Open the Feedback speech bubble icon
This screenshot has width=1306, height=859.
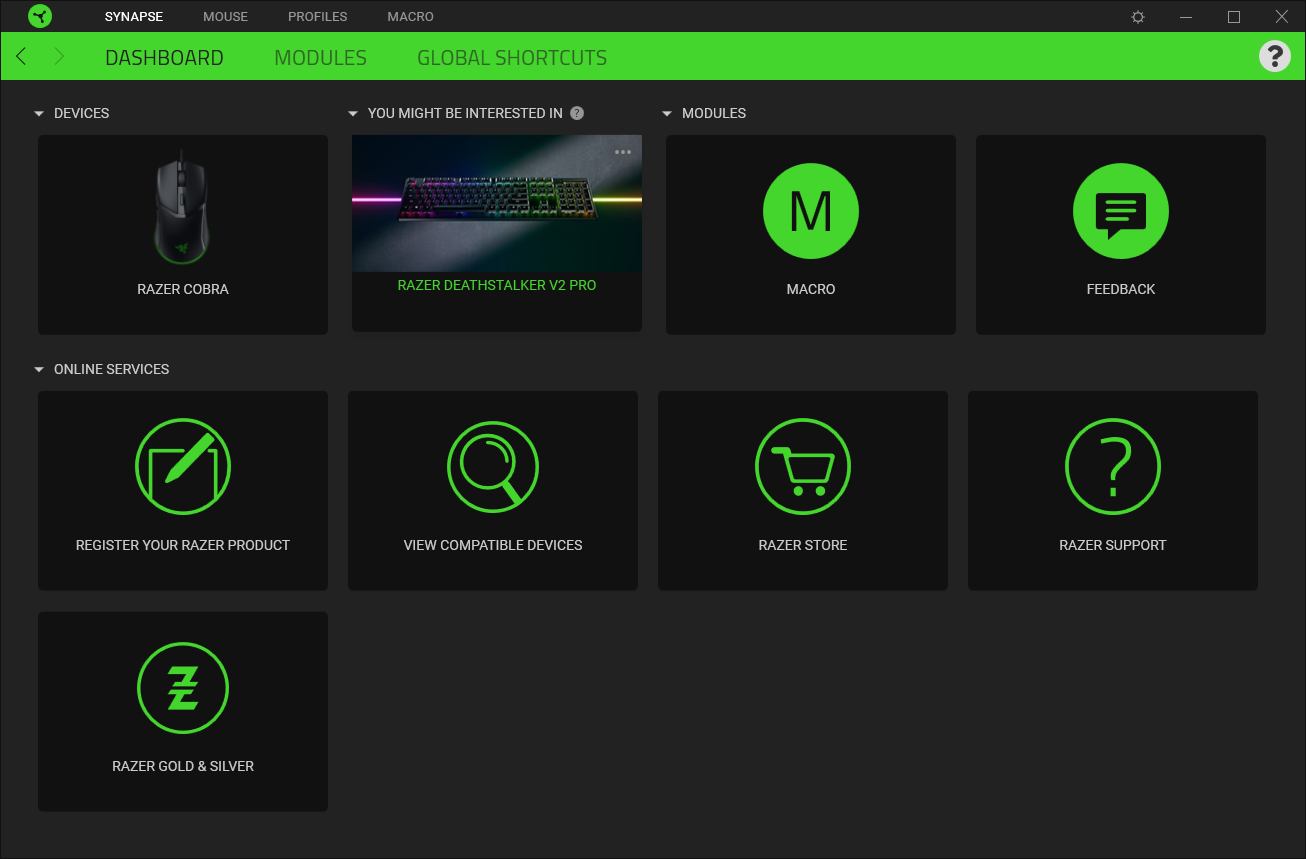pyautogui.click(x=1121, y=211)
